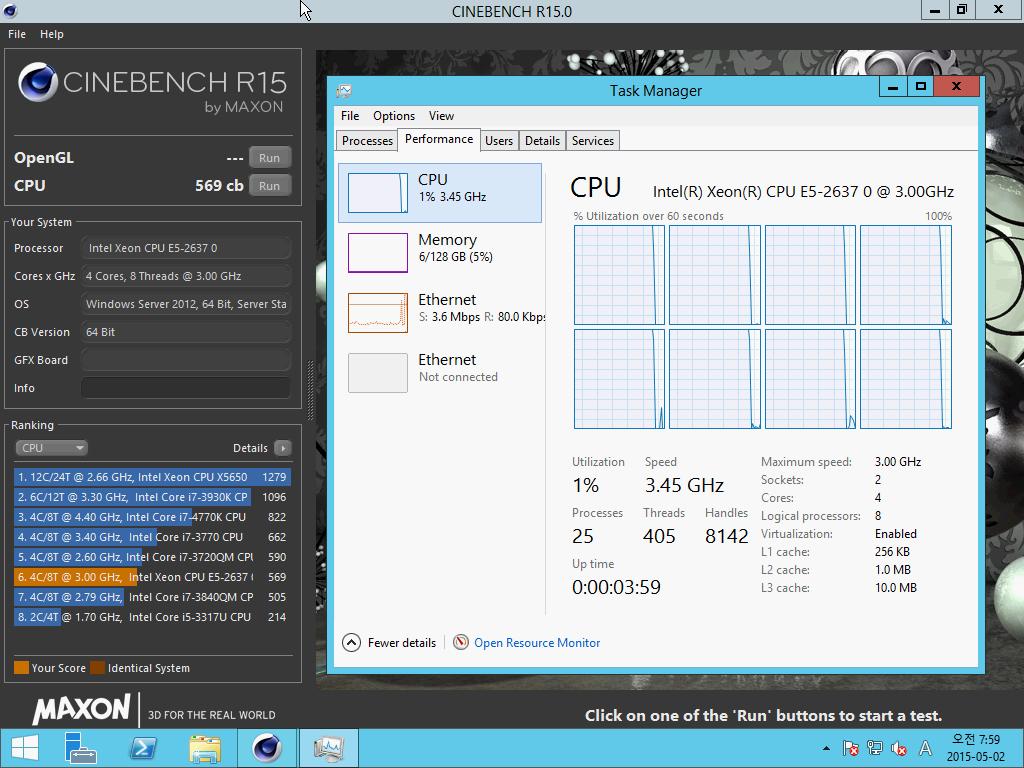The height and width of the screenshot is (768, 1024).
Task: Click the Cores x GHz field
Action: pyautogui.click(x=186, y=276)
